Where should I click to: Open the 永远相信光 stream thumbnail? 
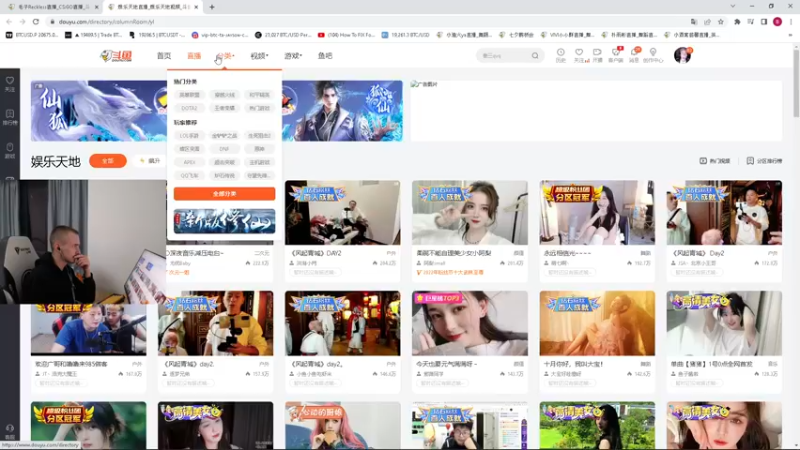pyautogui.click(x=597, y=212)
